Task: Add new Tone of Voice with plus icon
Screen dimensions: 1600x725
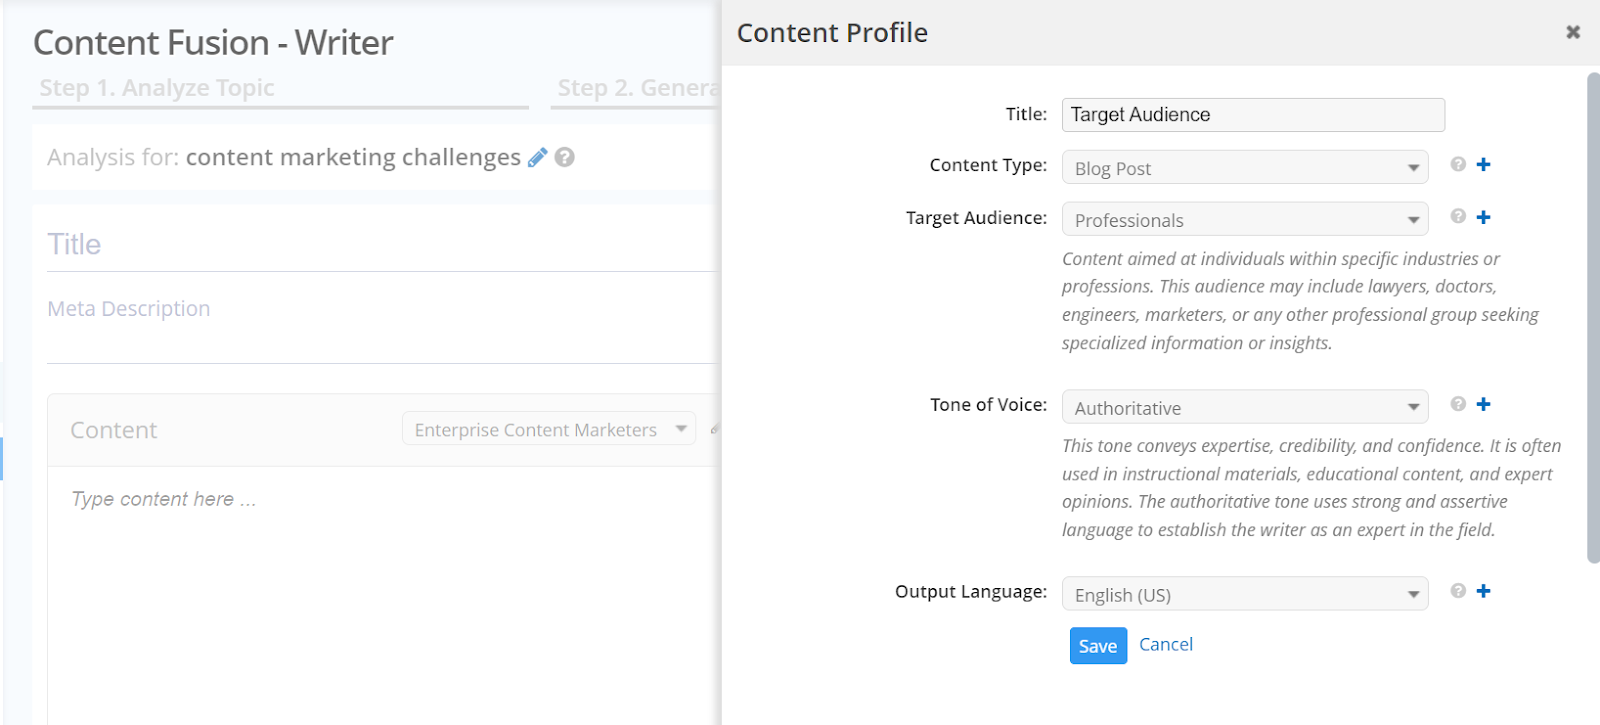Action: click(1484, 404)
